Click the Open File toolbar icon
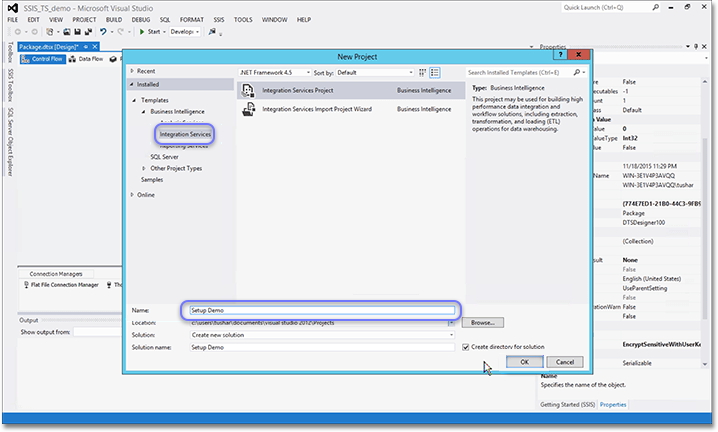Screen dimensions: 718x432 pyautogui.click(x=67, y=32)
